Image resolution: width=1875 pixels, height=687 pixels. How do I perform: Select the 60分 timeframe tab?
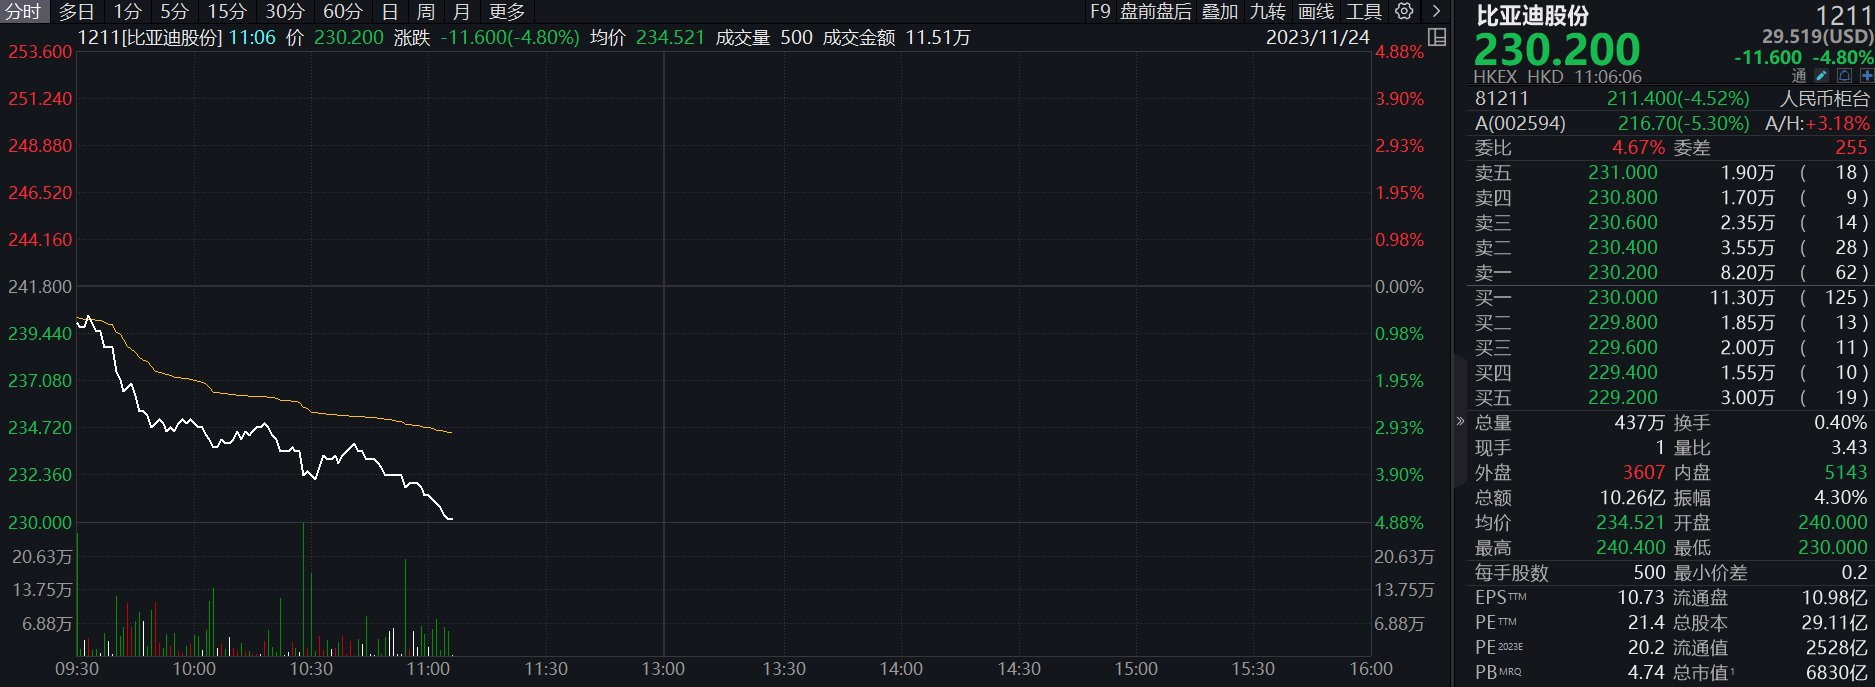(343, 12)
